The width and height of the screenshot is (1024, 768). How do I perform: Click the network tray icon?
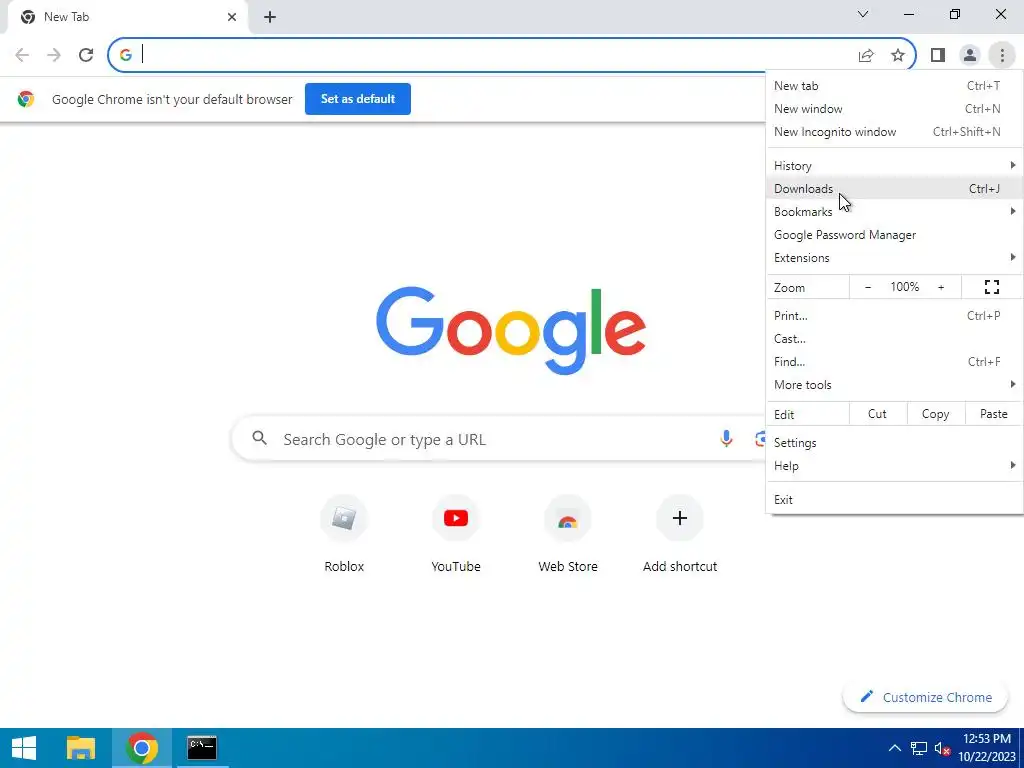pyautogui.click(x=919, y=748)
